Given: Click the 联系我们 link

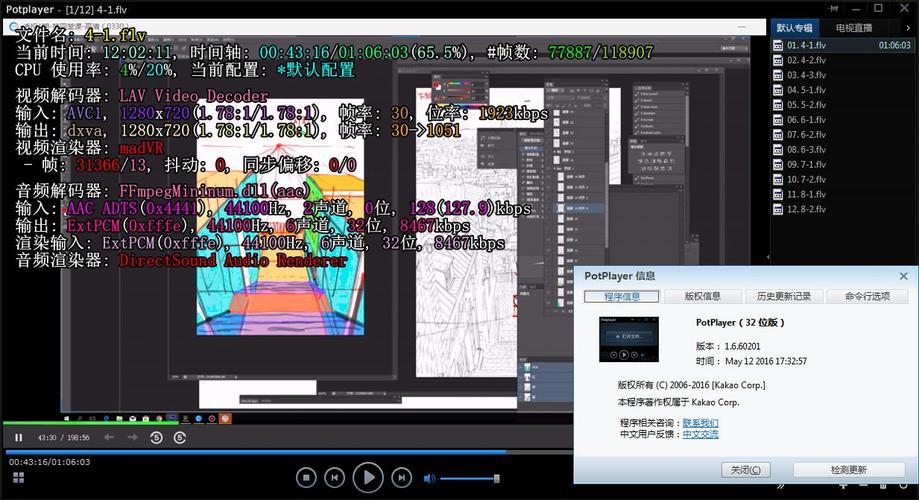Looking at the screenshot, I should coord(700,423).
